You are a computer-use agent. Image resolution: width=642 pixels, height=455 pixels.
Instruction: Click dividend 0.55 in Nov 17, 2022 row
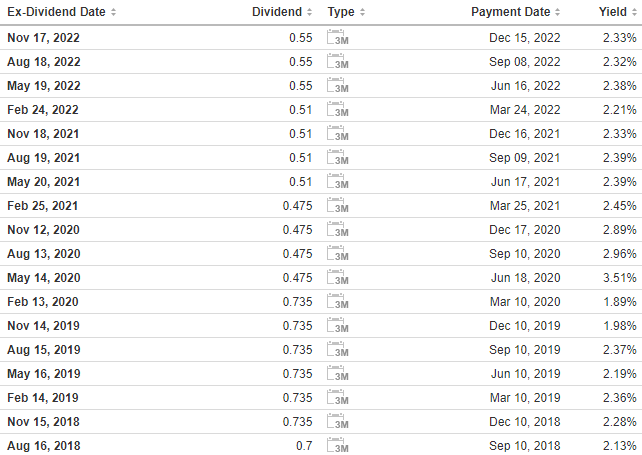[301, 38]
